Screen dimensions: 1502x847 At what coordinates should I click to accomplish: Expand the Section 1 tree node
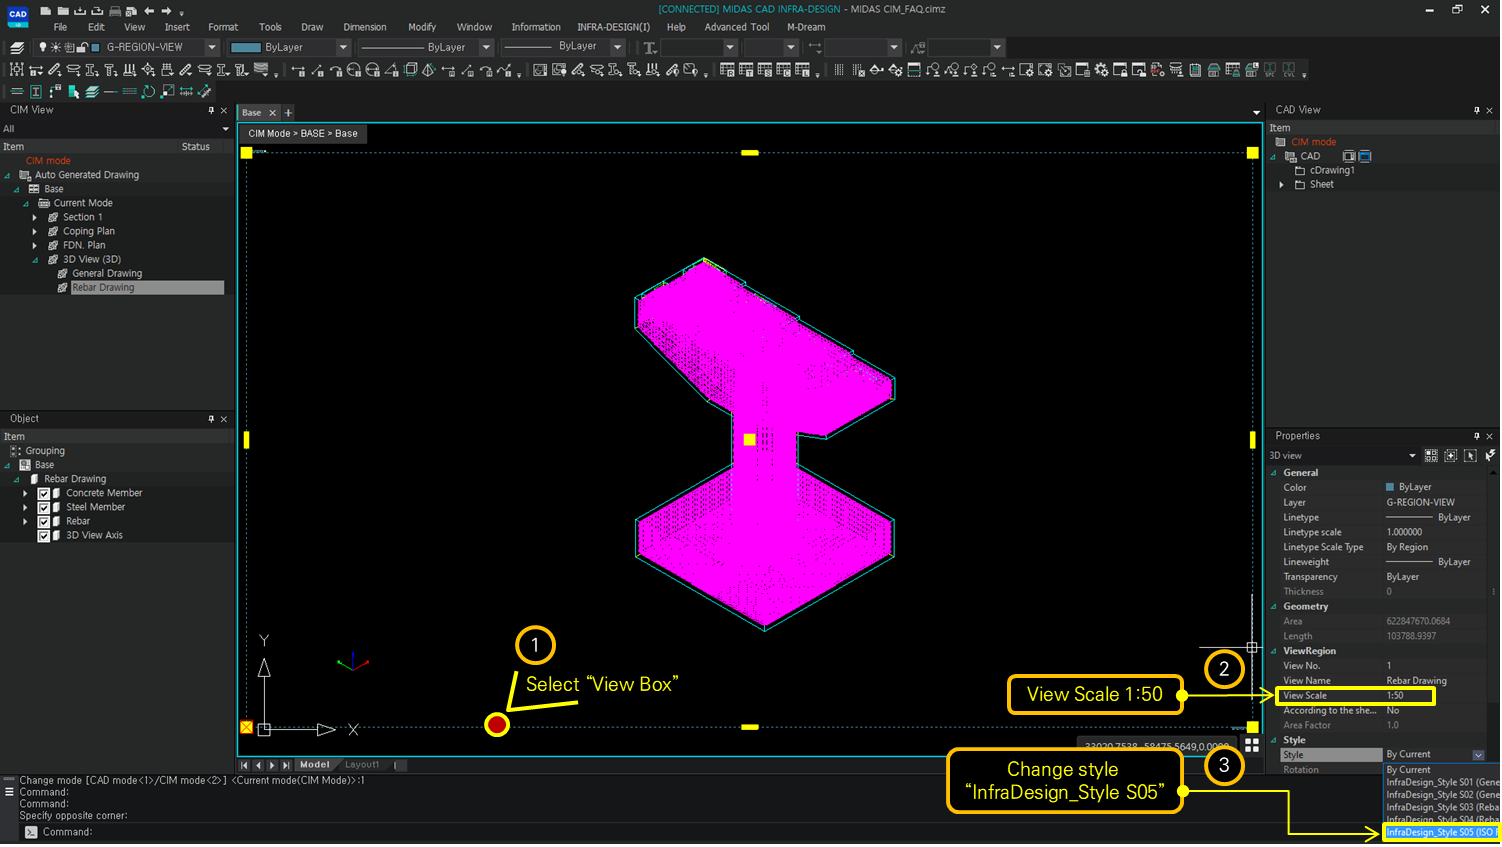[x=34, y=217]
